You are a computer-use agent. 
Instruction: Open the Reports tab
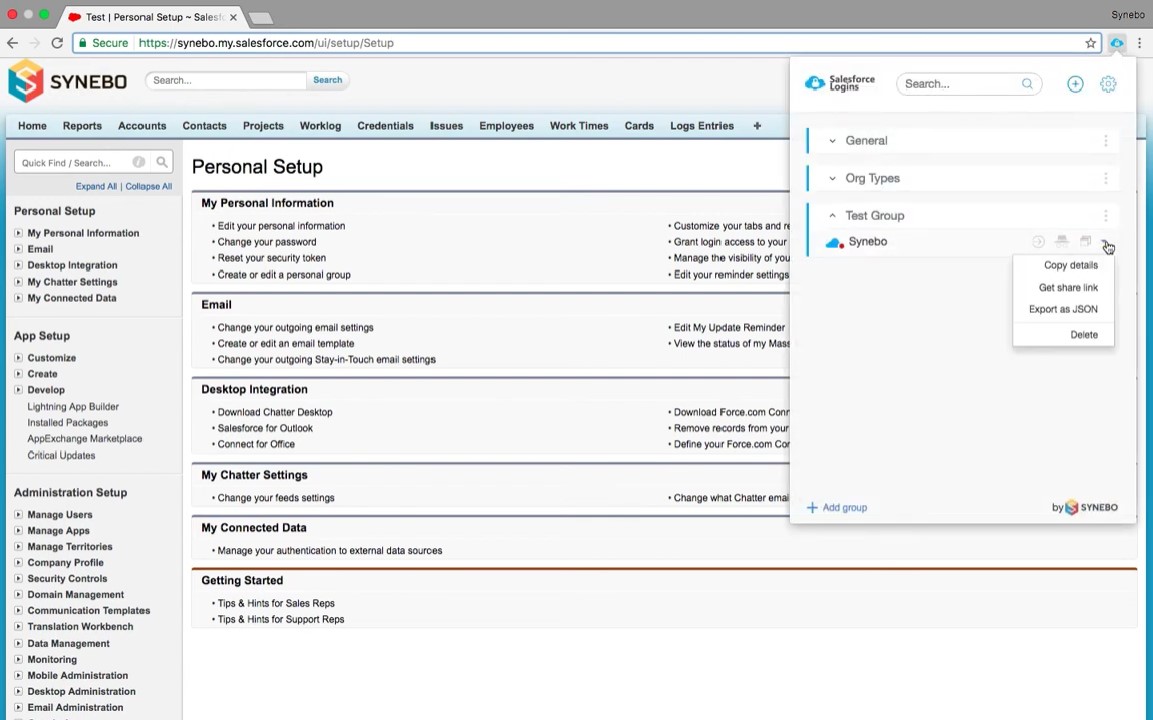pos(82,126)
